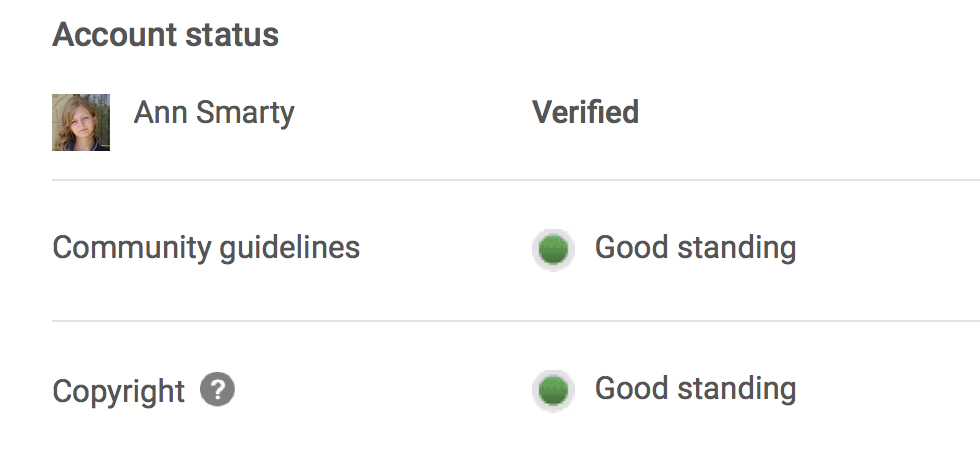Click the word standing in Copyright's status
Screen dimensions: 980x466
[737, 390]
